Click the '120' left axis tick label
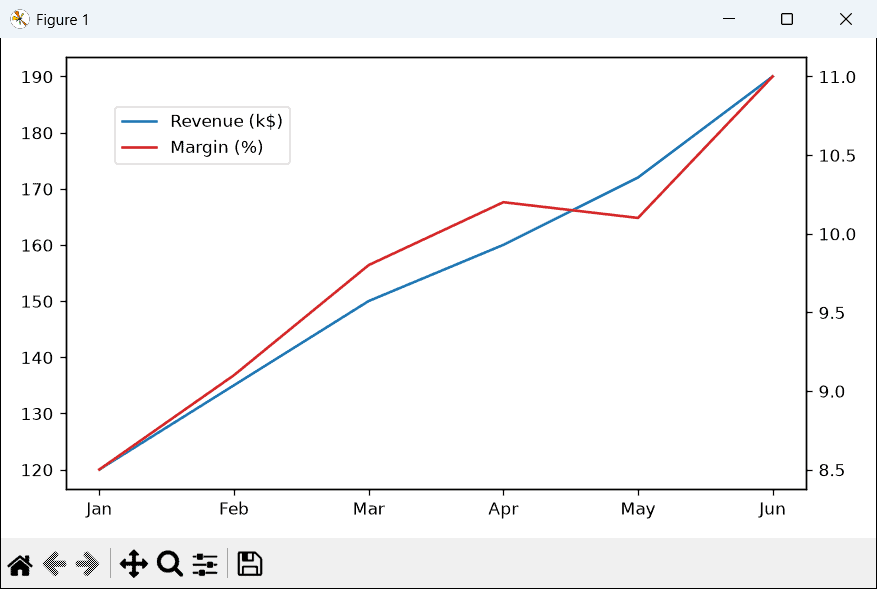The image size is (877, 589). (37, 470)
